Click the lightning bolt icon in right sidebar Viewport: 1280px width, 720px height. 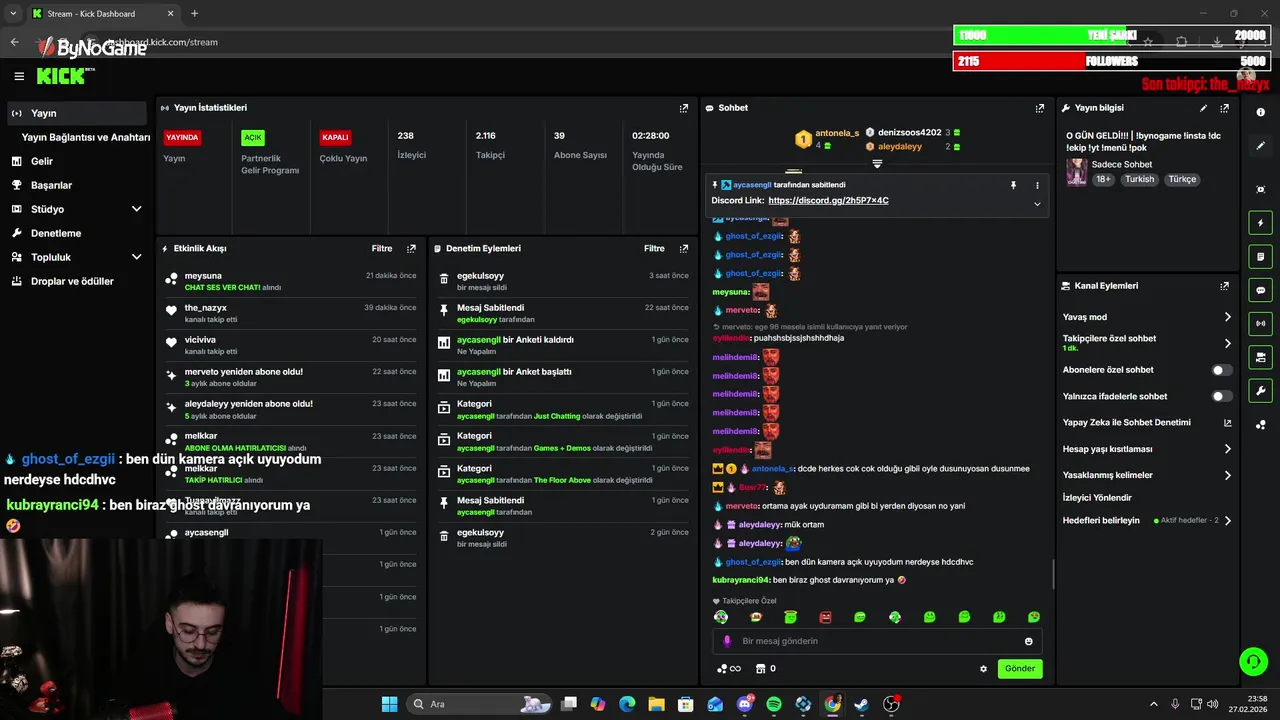[x=1260, y=223]
